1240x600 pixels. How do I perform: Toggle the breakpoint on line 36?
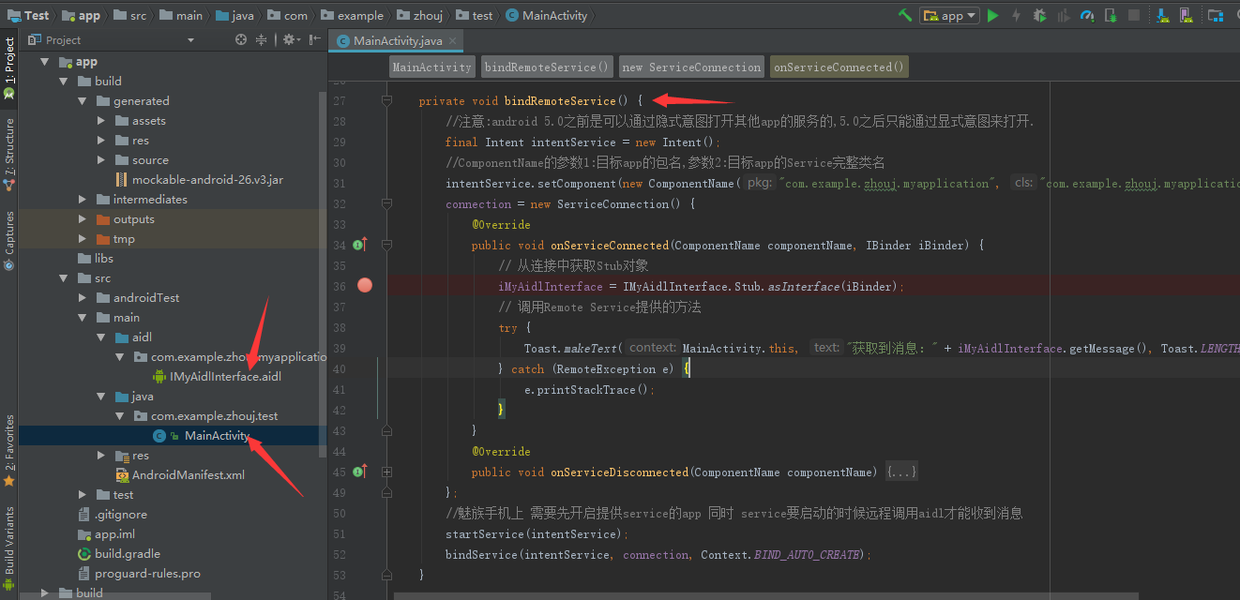tap(365, 286)
